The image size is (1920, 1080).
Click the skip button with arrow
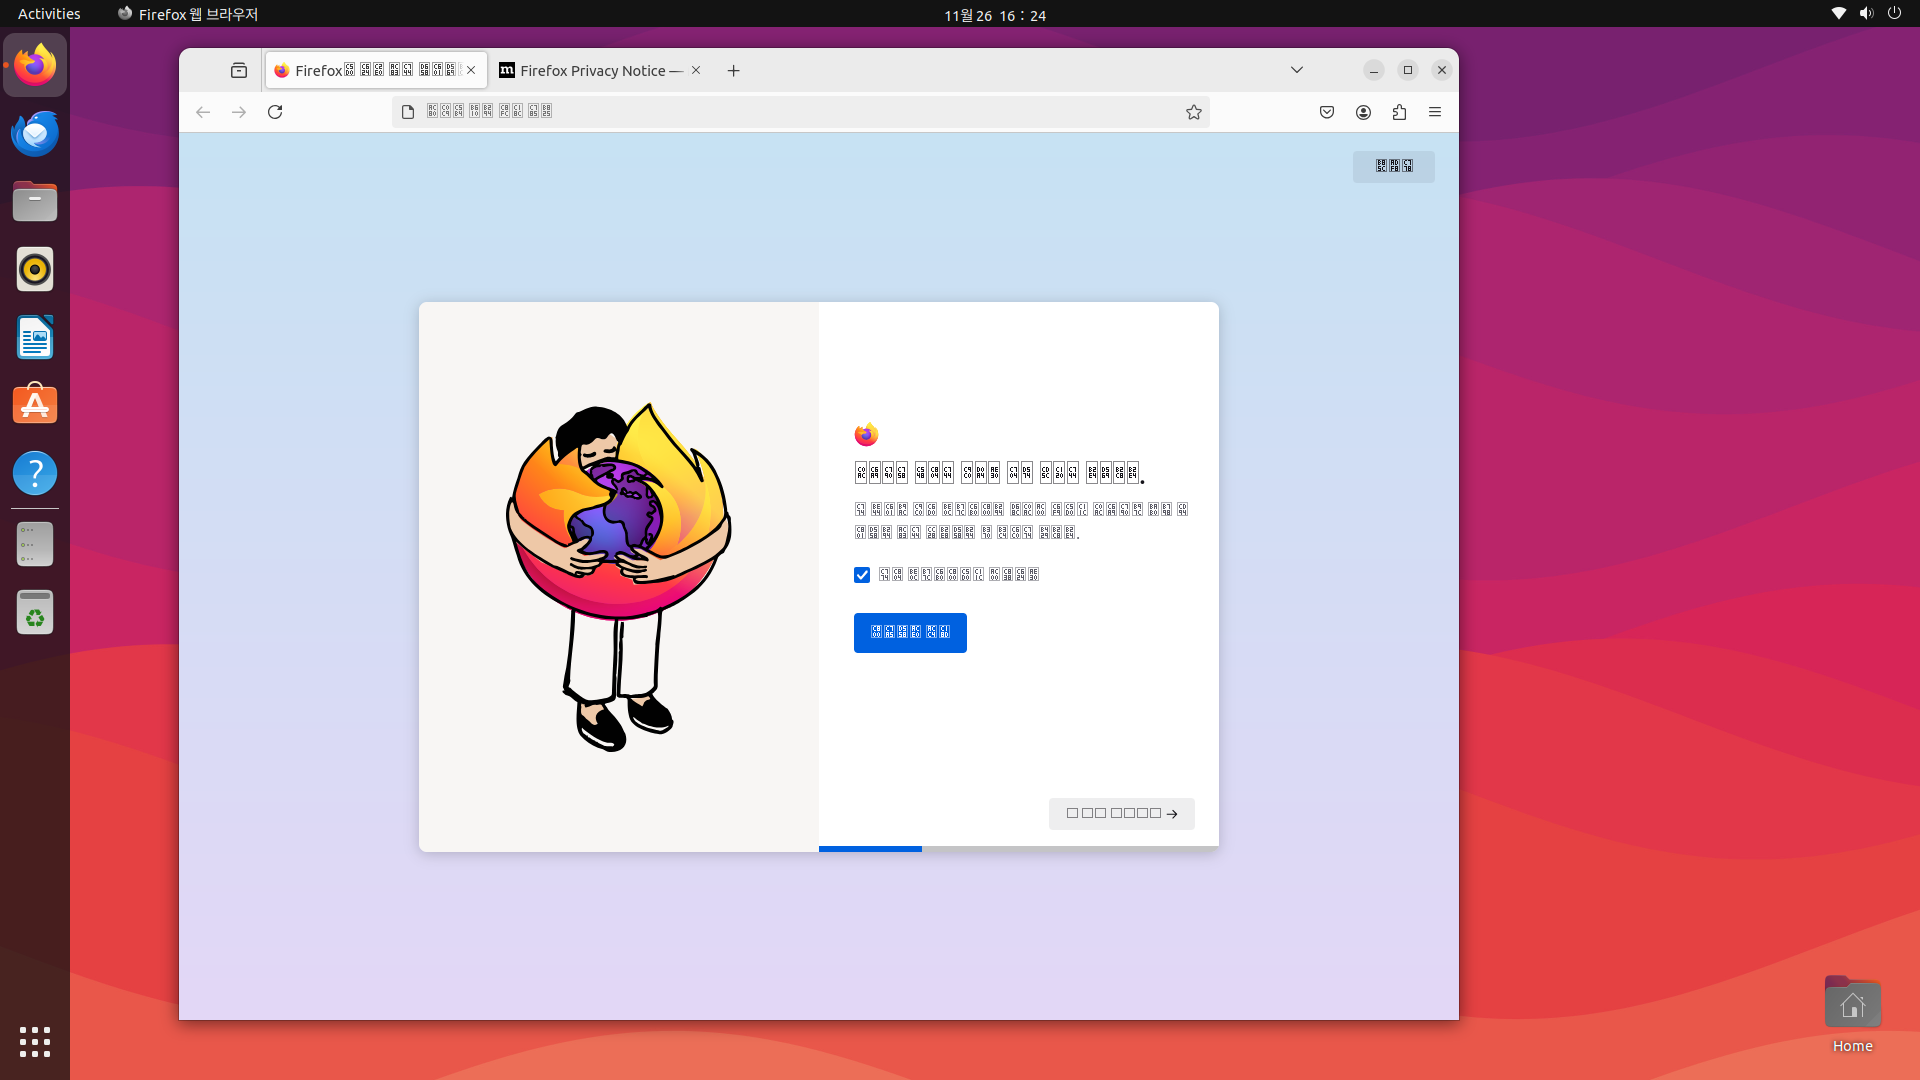1121,813
